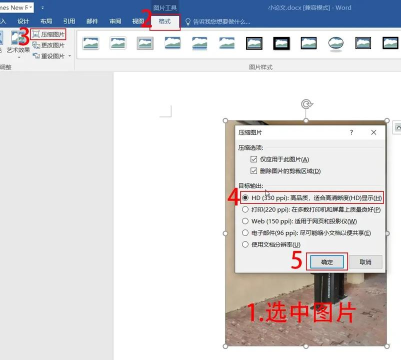Apply the fourth drop-shadow picture style
401x360 pixels.
coord(172,43)
